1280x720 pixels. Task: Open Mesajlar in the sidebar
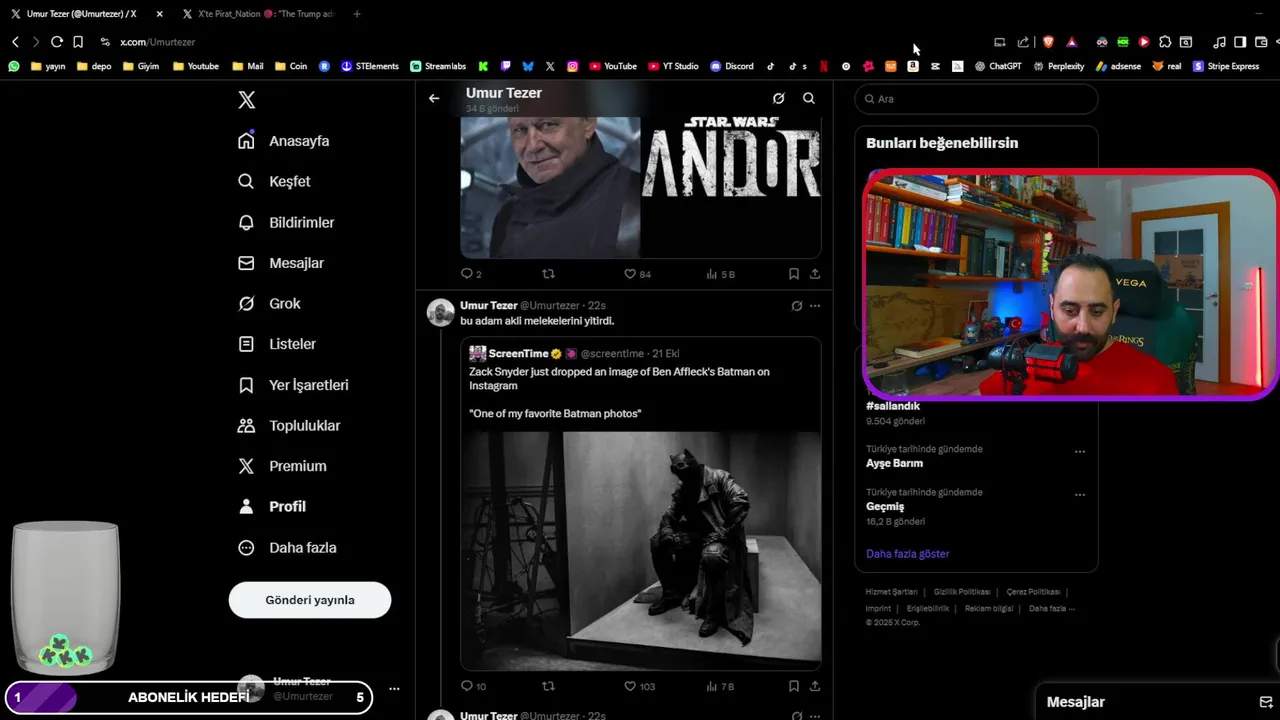point(281,263)
